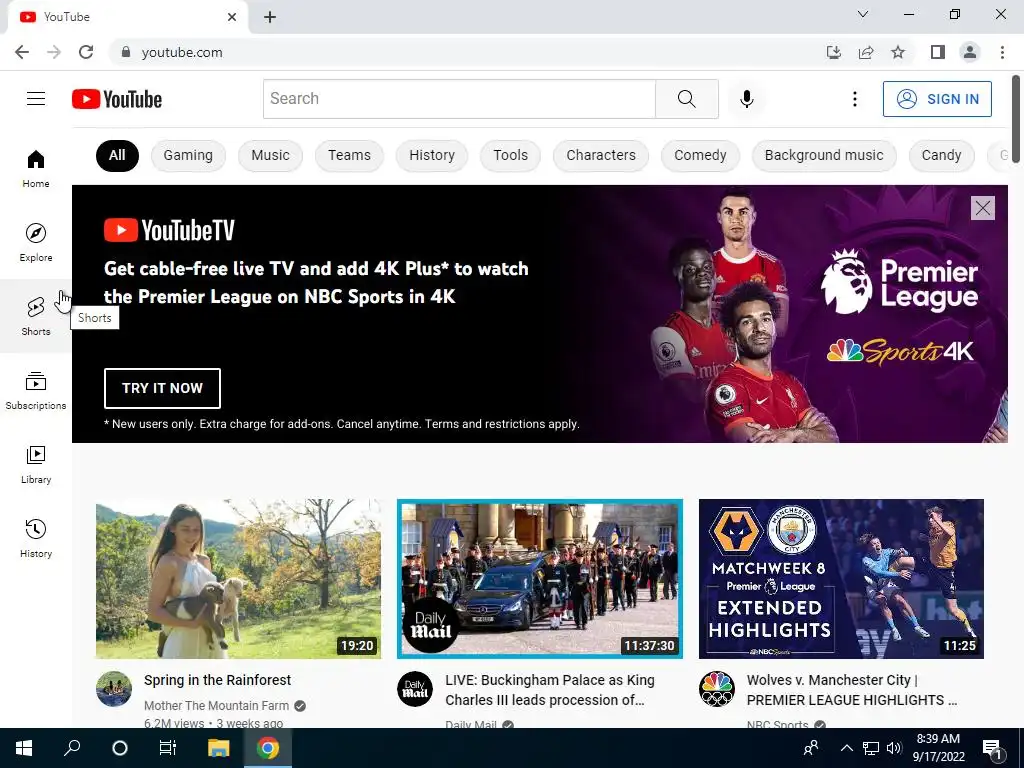Select the History filter chip
1024x768 pixels.
point(432,155)
